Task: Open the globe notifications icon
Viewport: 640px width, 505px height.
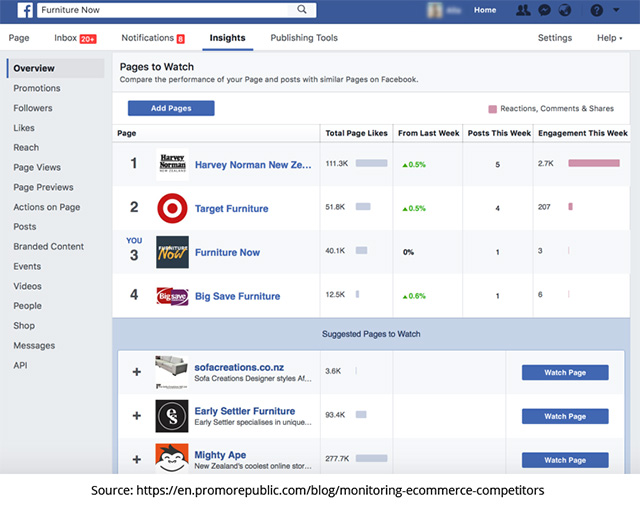Action: pyautogui.click(x=565, y=10)
